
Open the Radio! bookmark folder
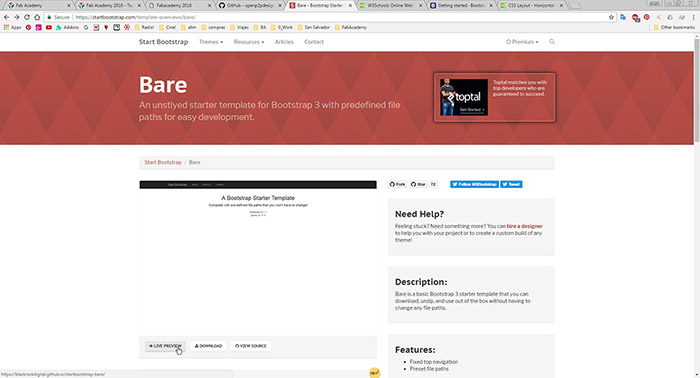(x=144, y=27)
